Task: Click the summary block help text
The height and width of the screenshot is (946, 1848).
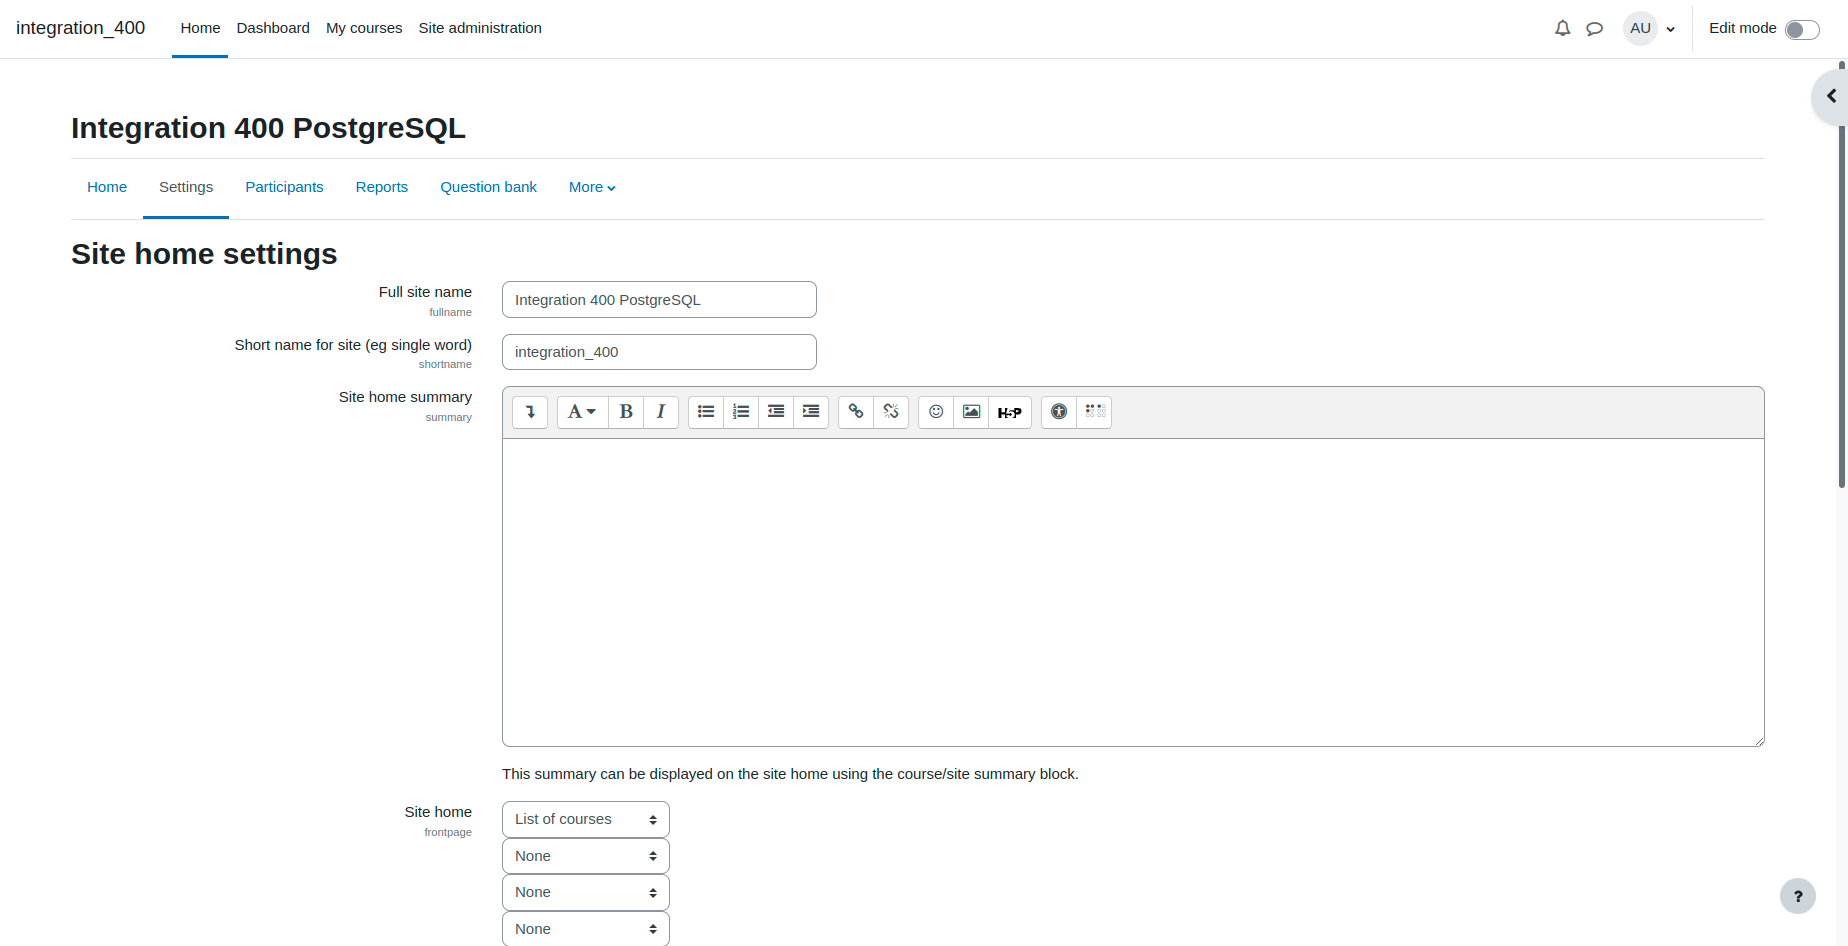Action: coord(790,774)
